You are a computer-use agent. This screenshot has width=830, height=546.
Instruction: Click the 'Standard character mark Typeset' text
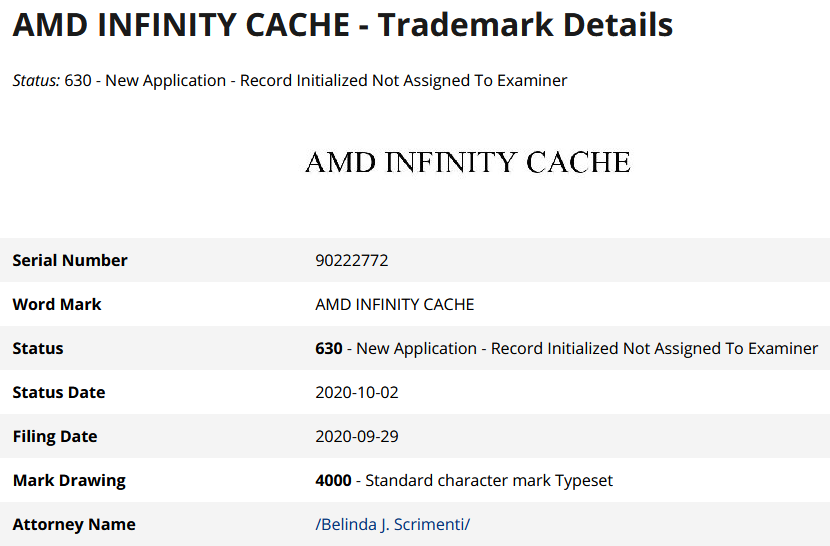click(489, 480)
